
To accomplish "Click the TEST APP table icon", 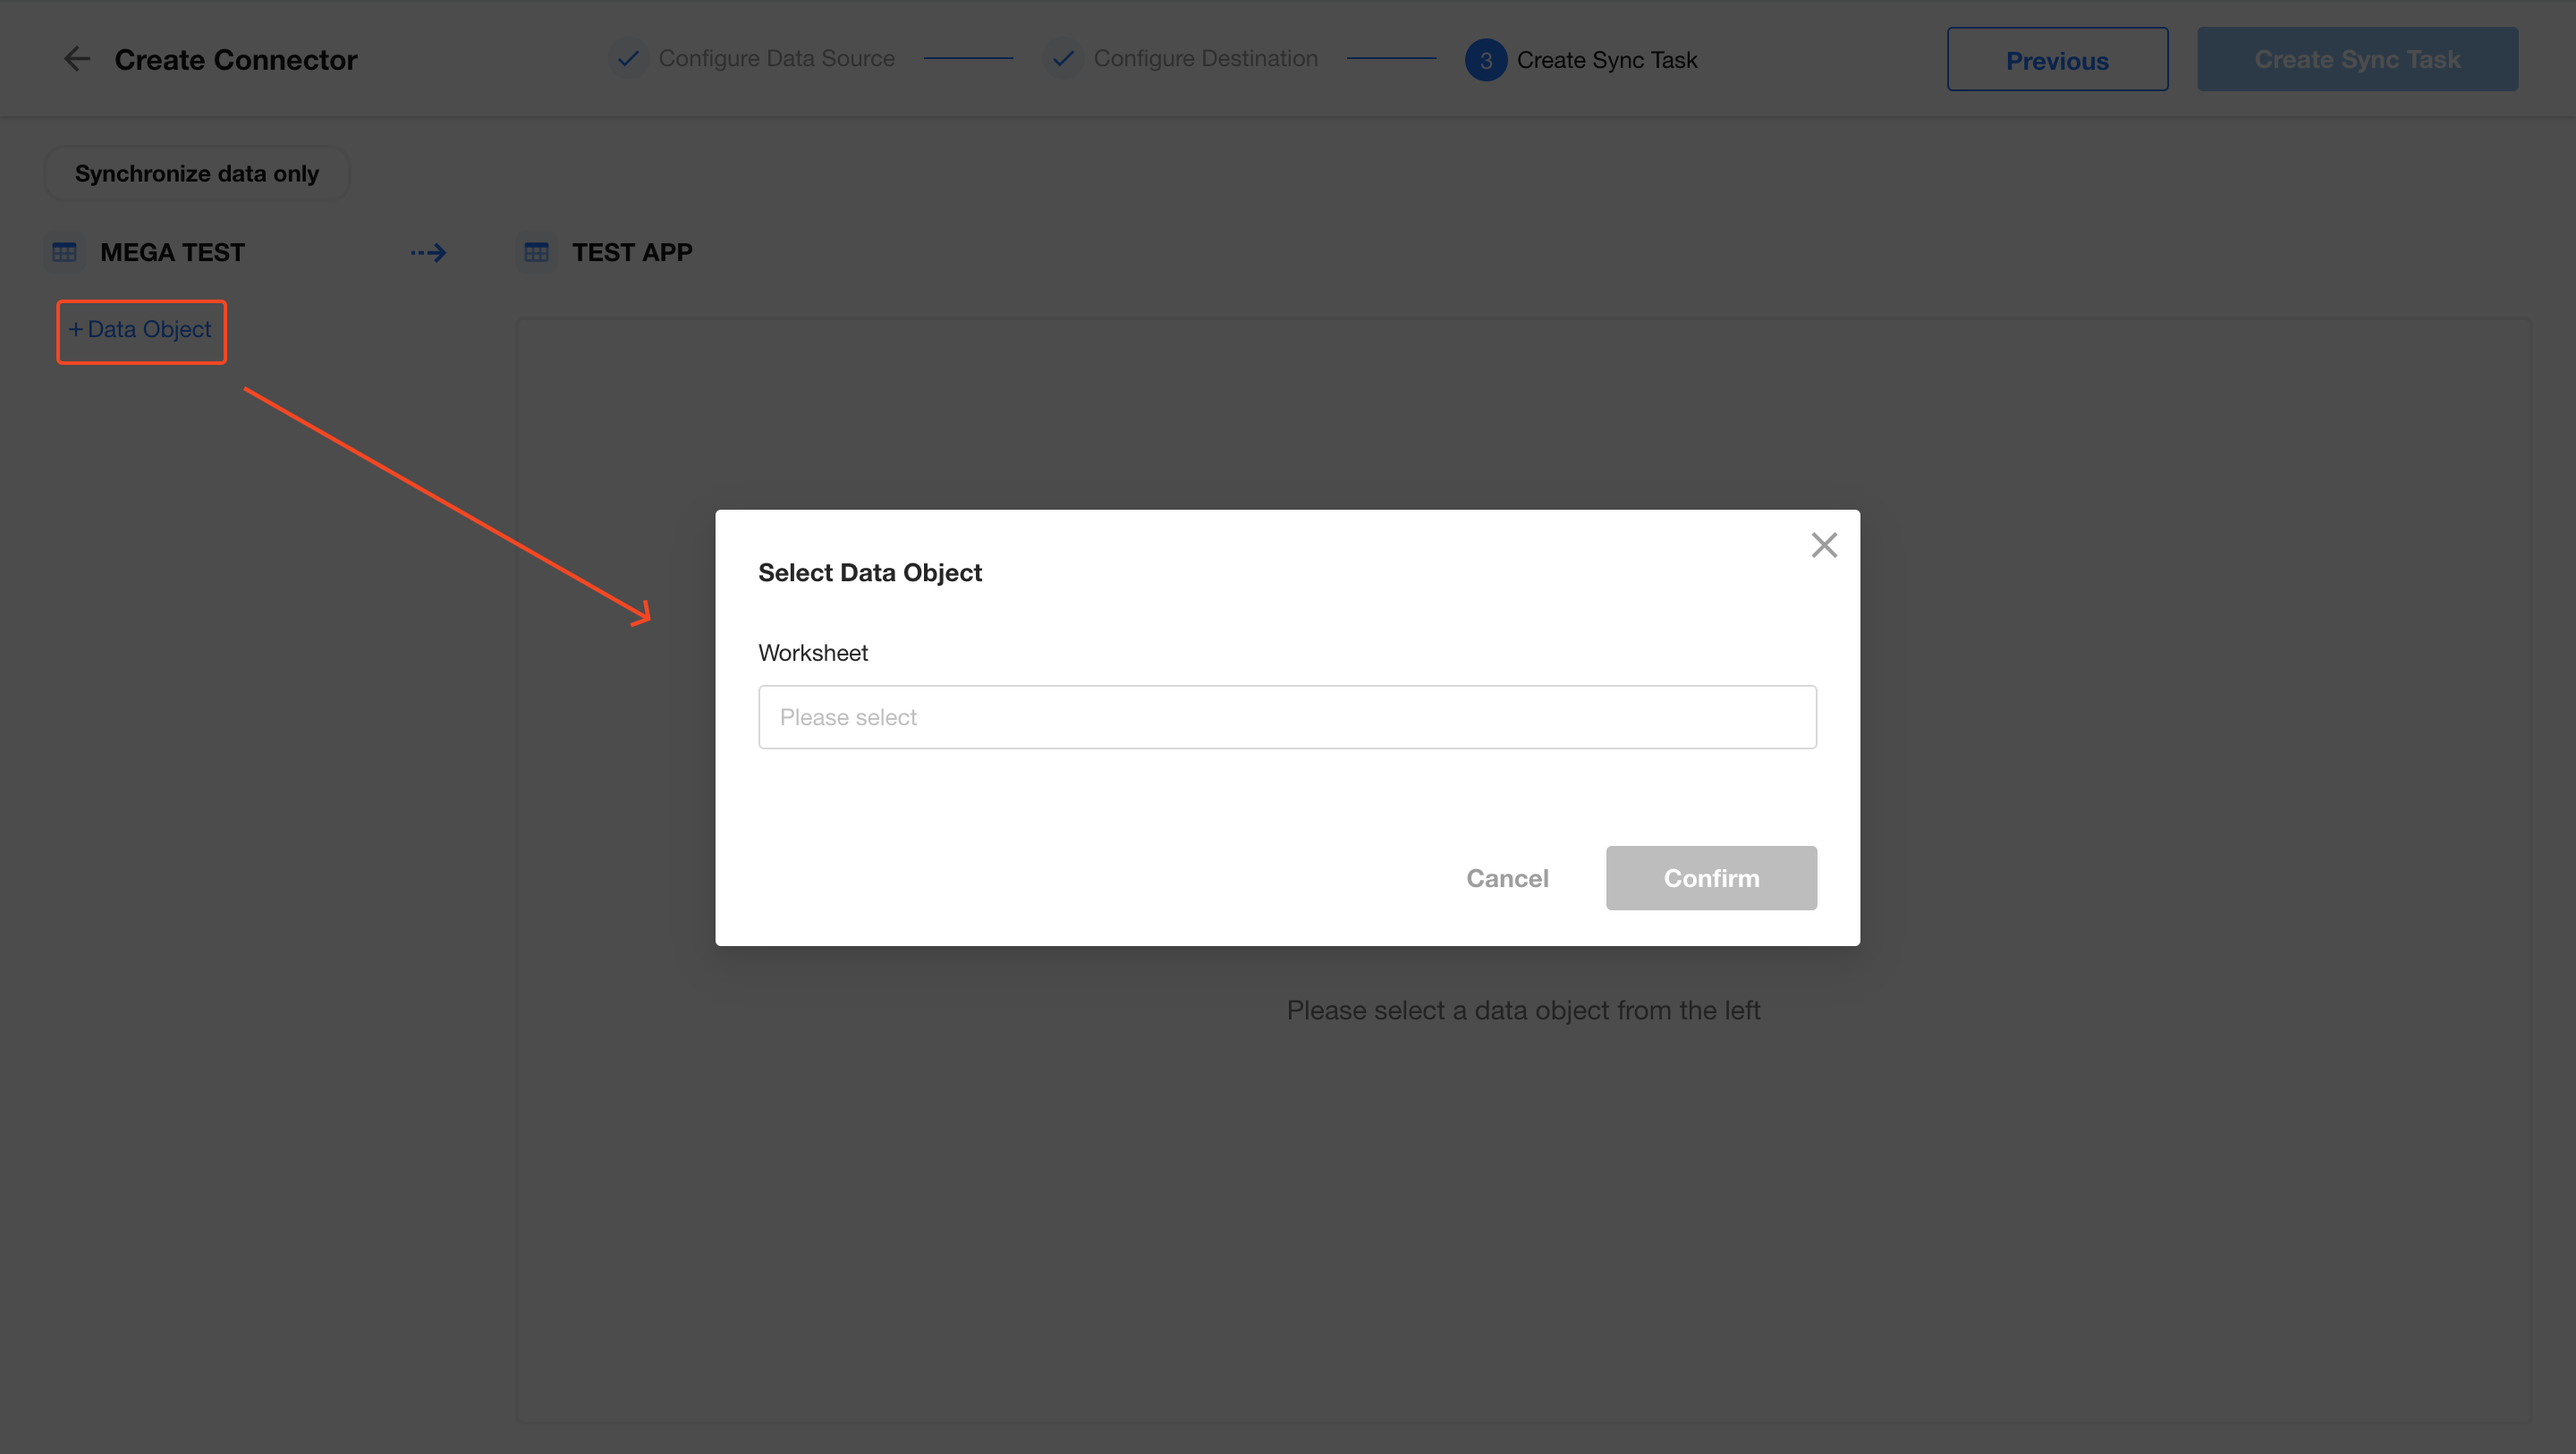I will click(537, 252).
